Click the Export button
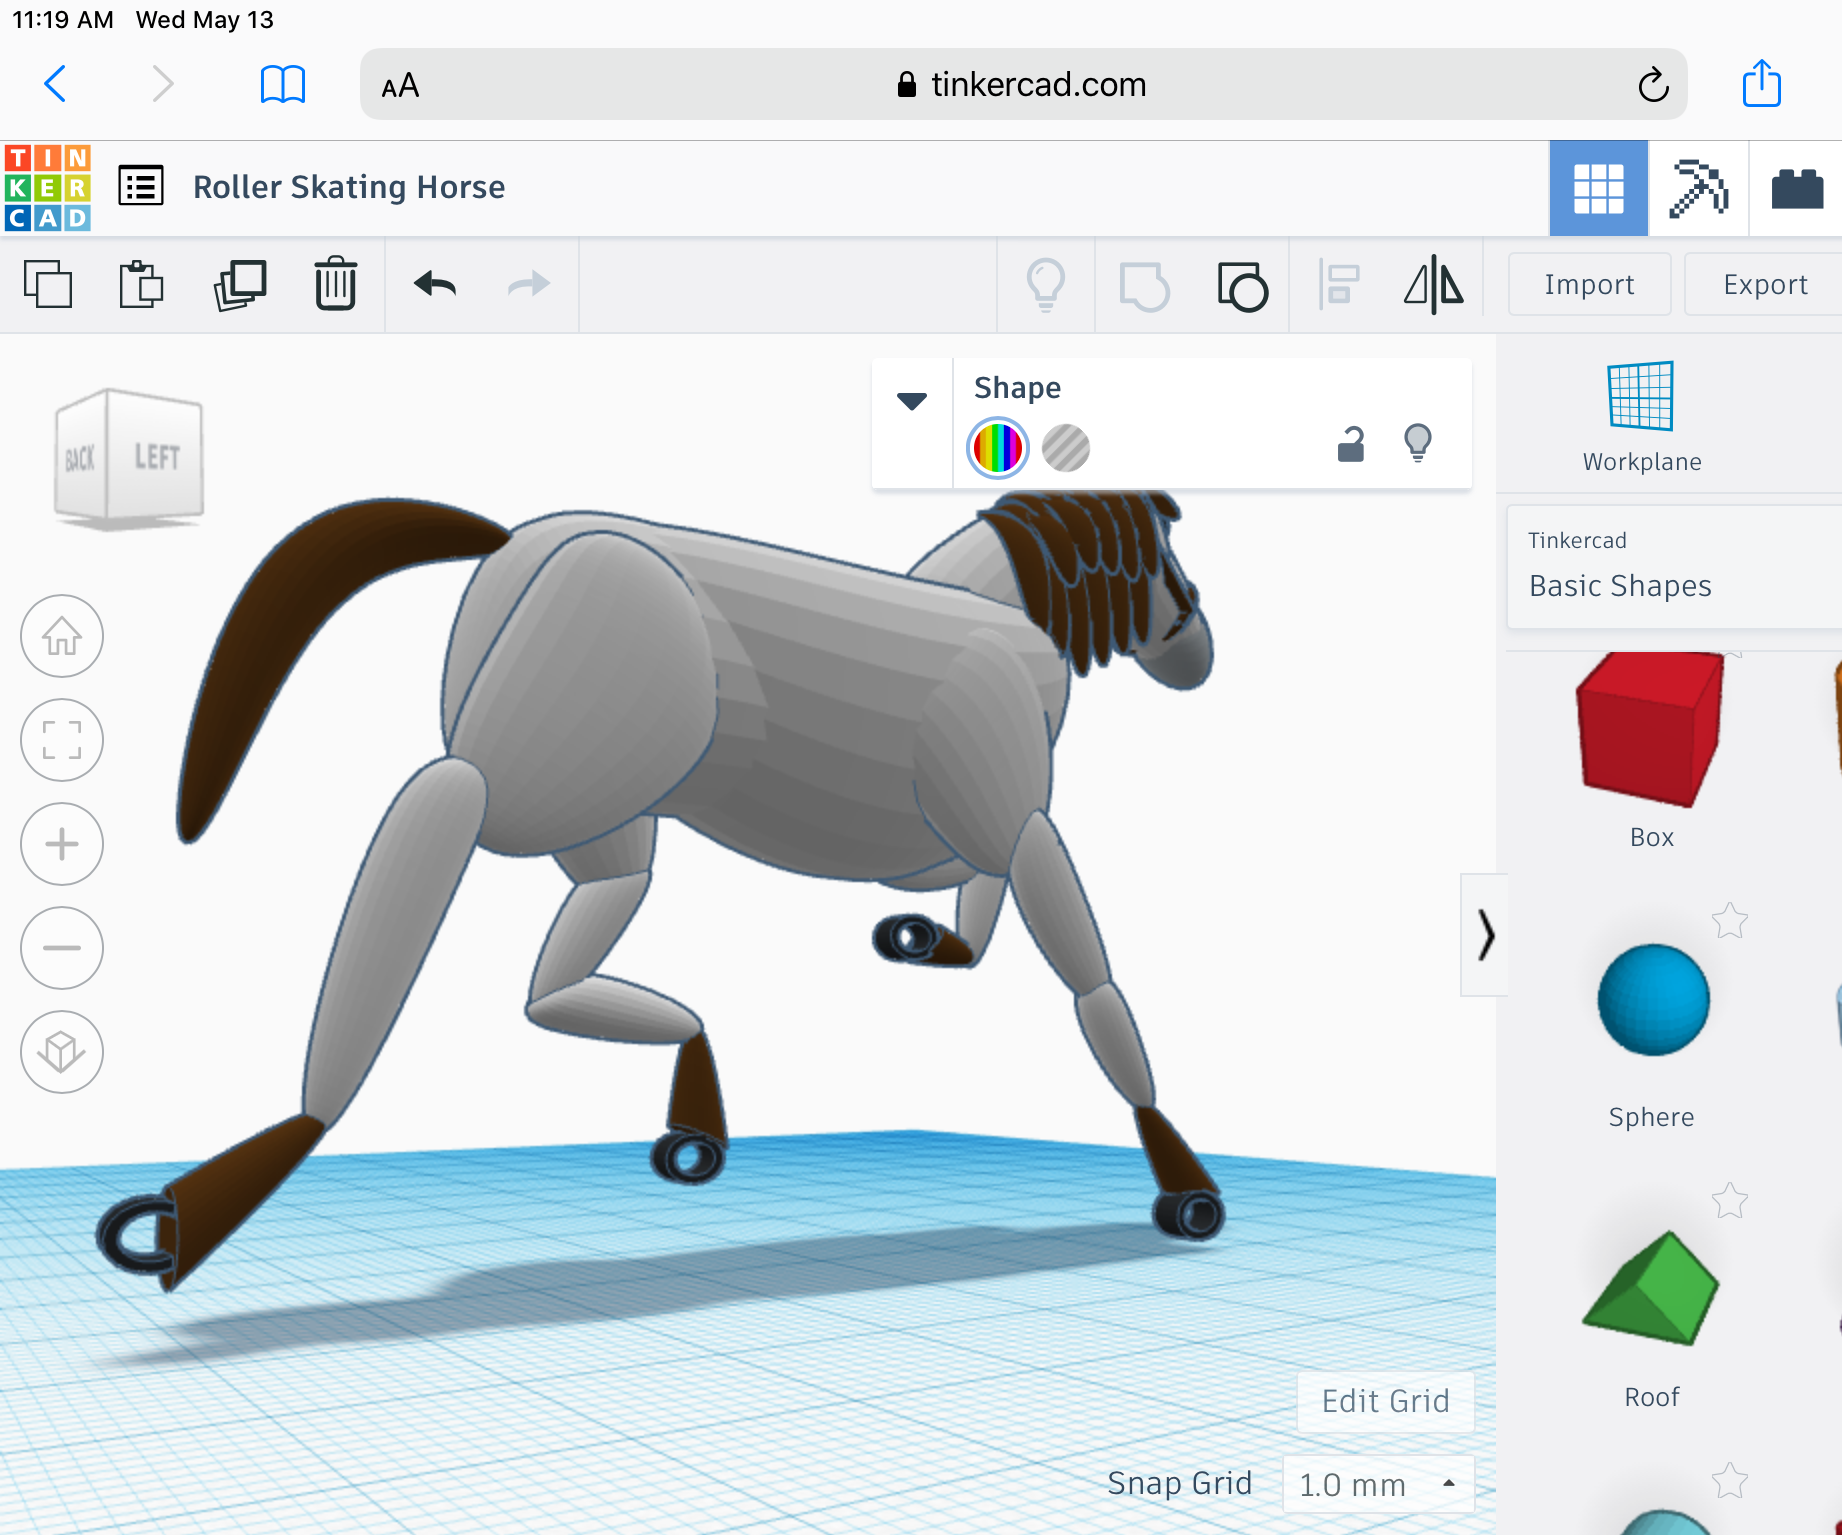 (x=1762, y=284)
